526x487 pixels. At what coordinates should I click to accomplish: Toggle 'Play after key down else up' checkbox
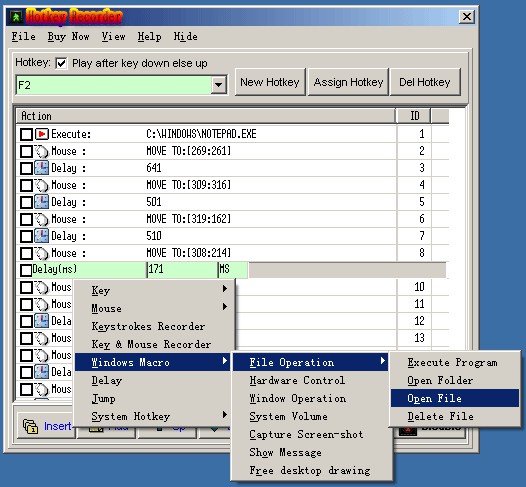tap(61, 63)
